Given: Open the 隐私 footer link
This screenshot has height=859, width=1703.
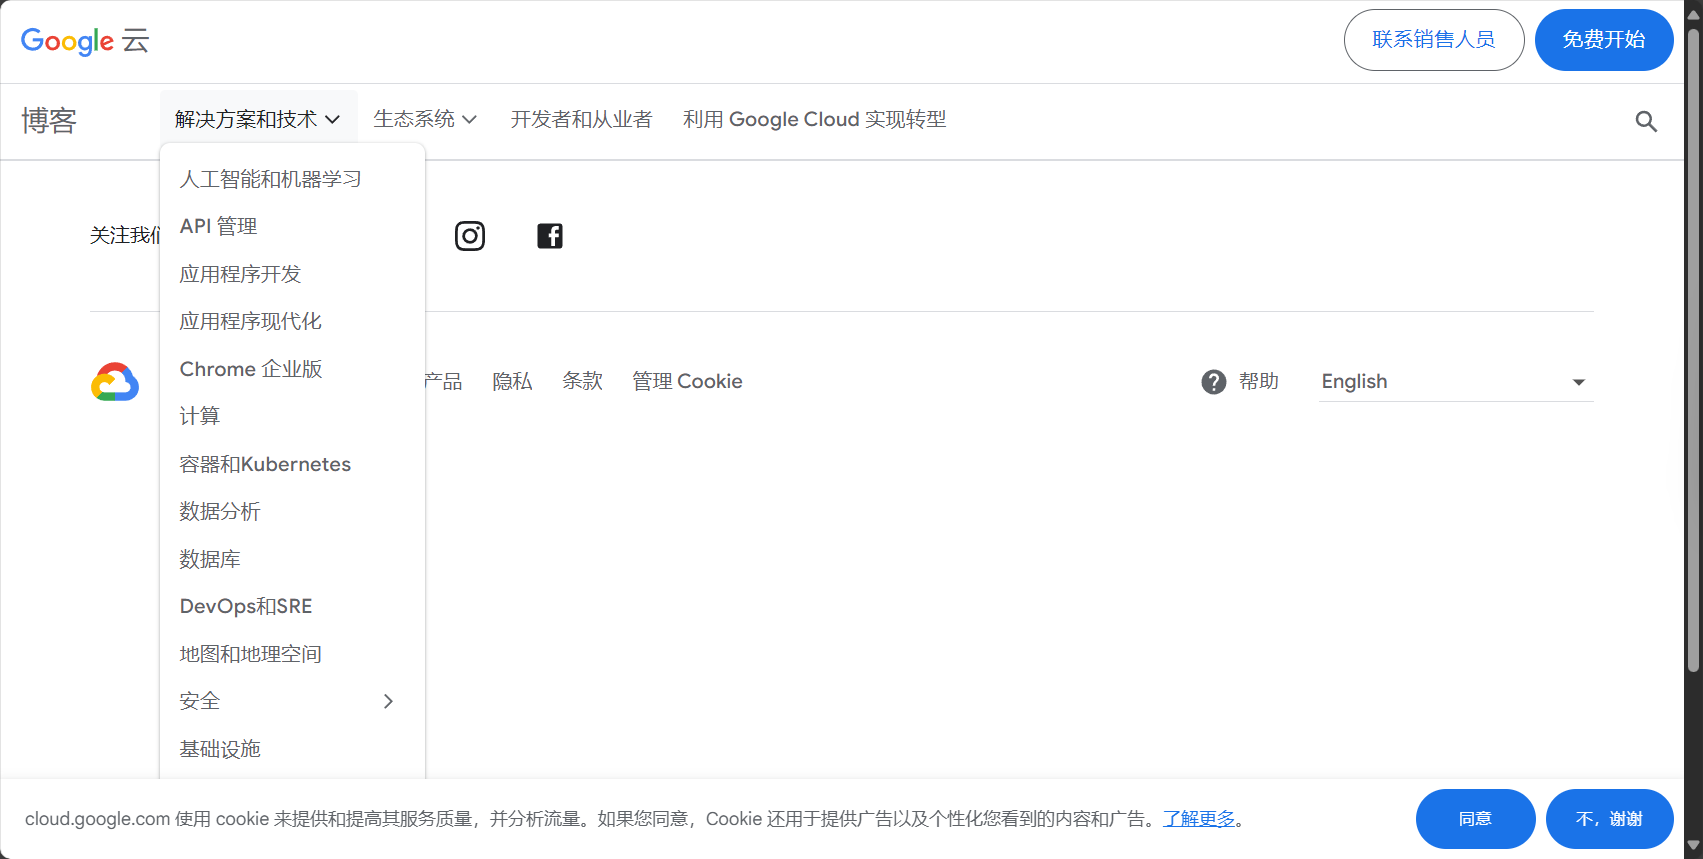Looking at the screenshot, I should (x=512, y=382).
